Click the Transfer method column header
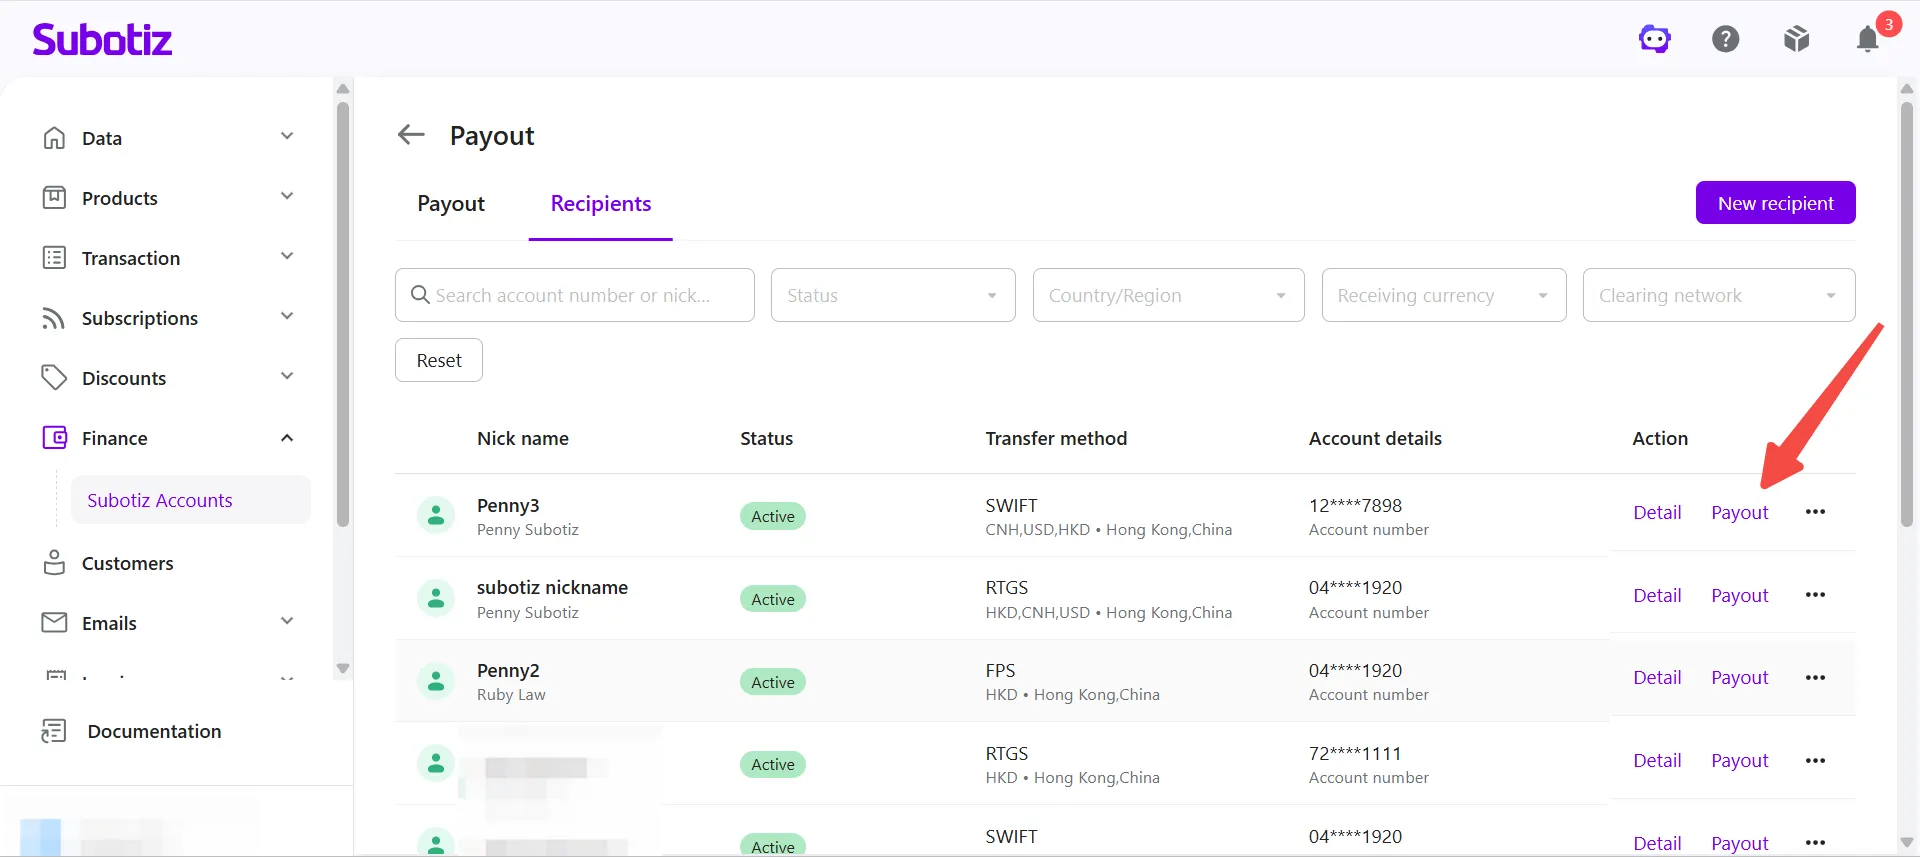 (x=1056, y=438)
